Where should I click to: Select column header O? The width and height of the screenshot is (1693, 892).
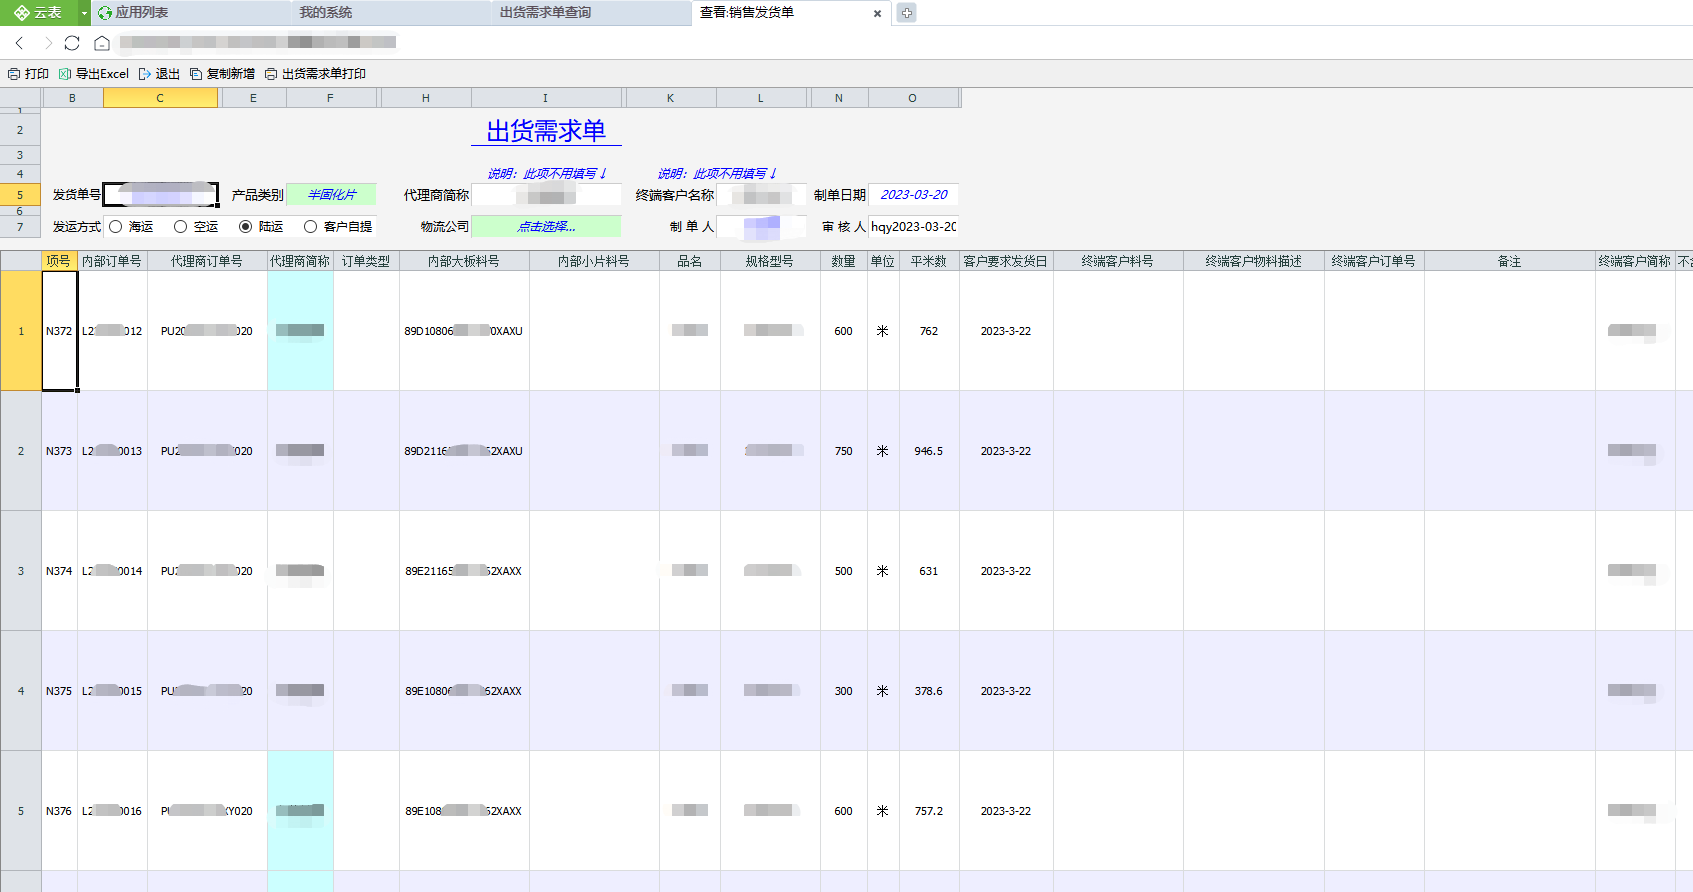click(x=912, y=98)
